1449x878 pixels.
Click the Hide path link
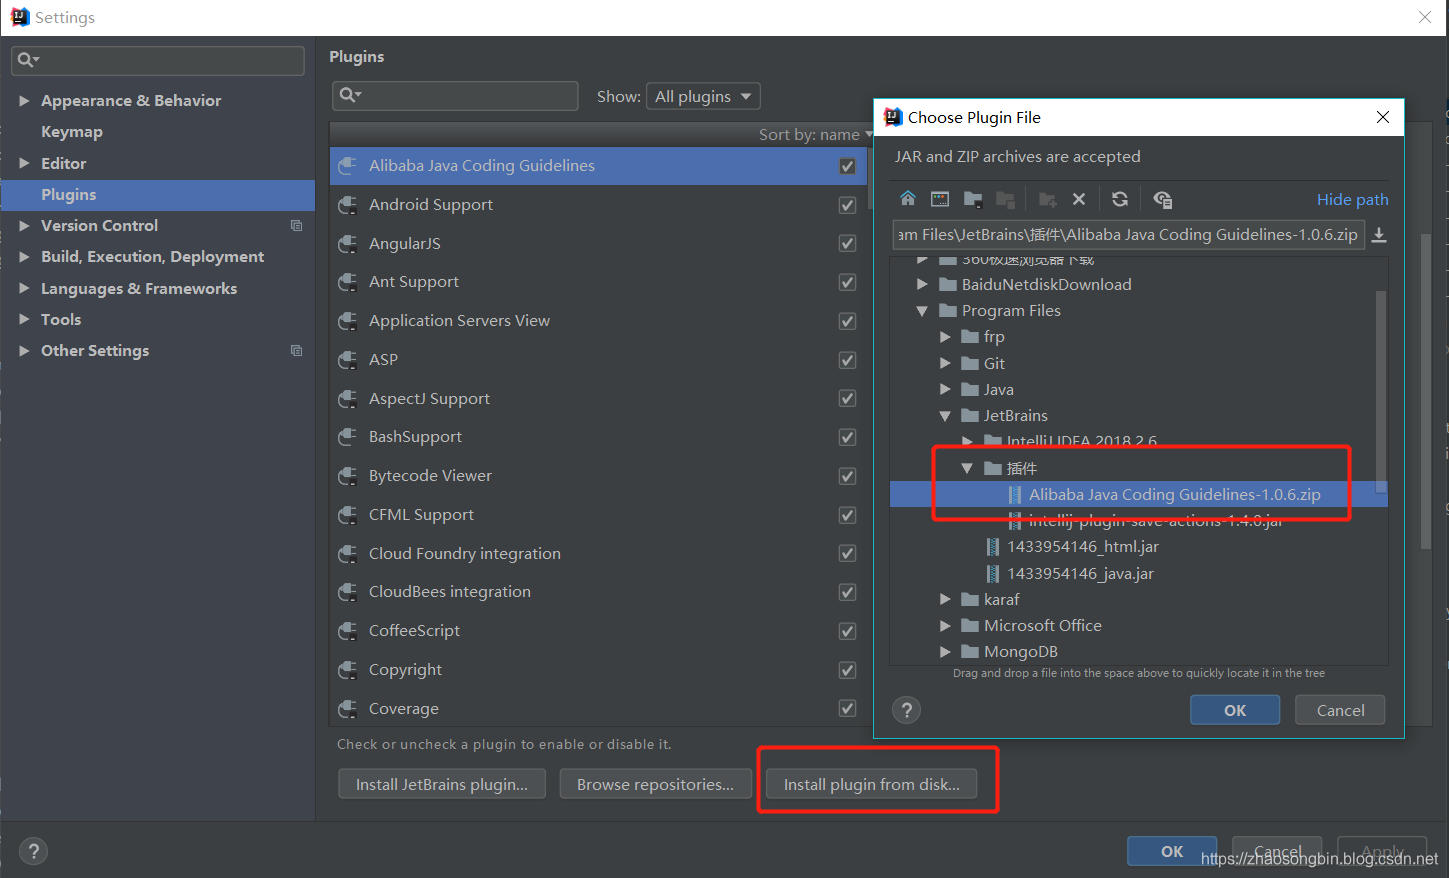pos(1352,199)
